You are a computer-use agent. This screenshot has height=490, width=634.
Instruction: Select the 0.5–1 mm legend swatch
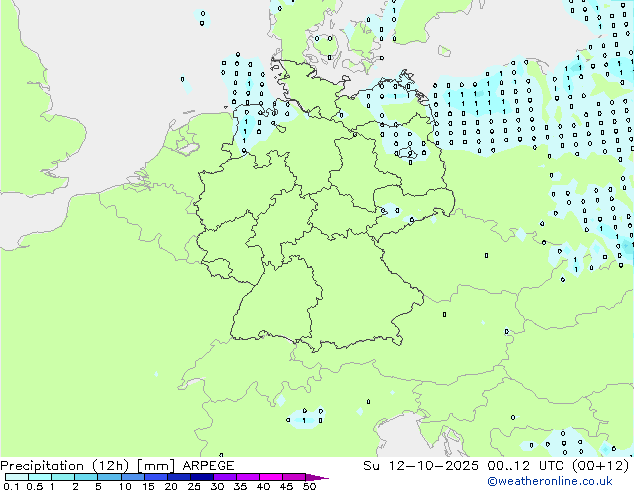tap(40, 477)
